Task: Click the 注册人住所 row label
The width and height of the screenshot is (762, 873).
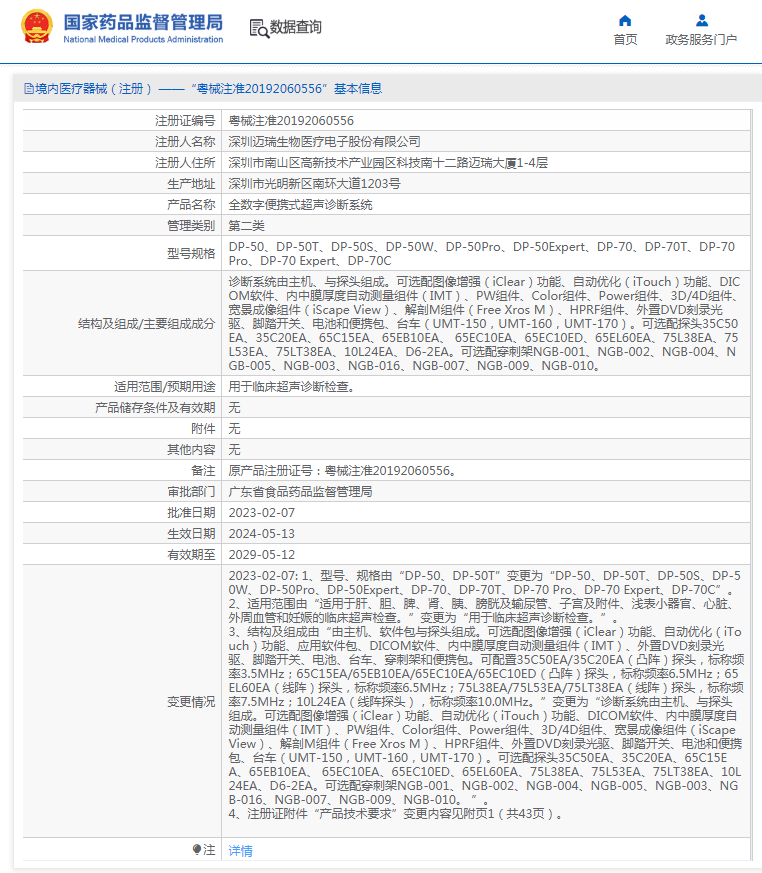Action: coord(185,163)
